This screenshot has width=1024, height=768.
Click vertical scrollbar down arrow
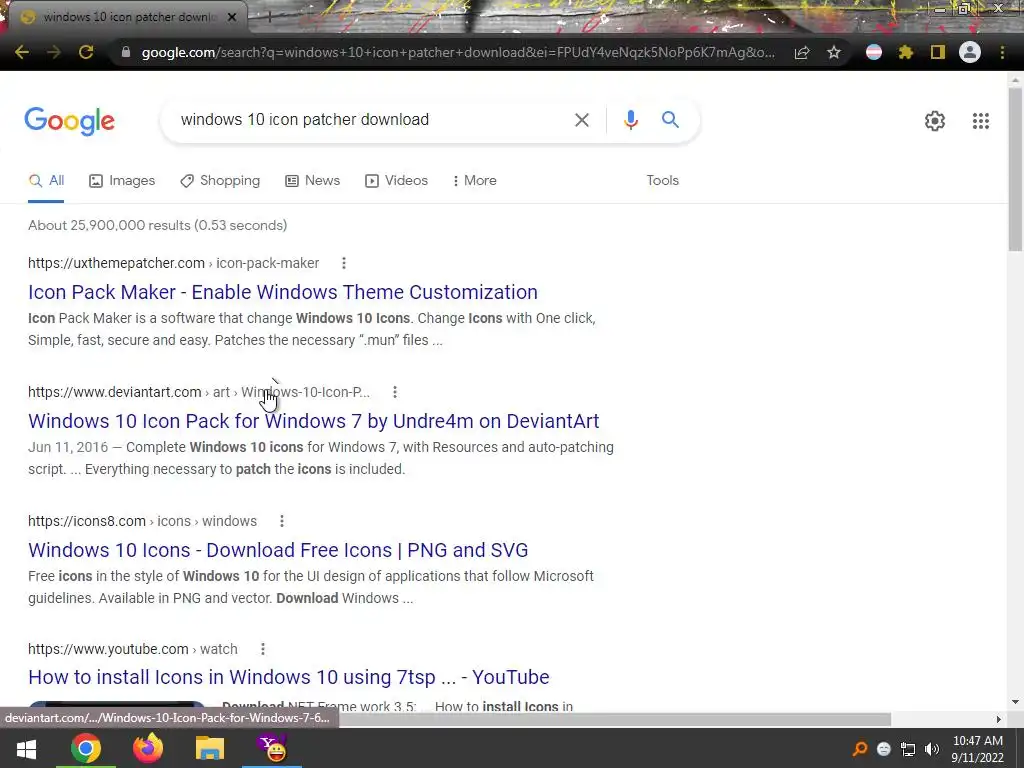tap(1016, 702)
